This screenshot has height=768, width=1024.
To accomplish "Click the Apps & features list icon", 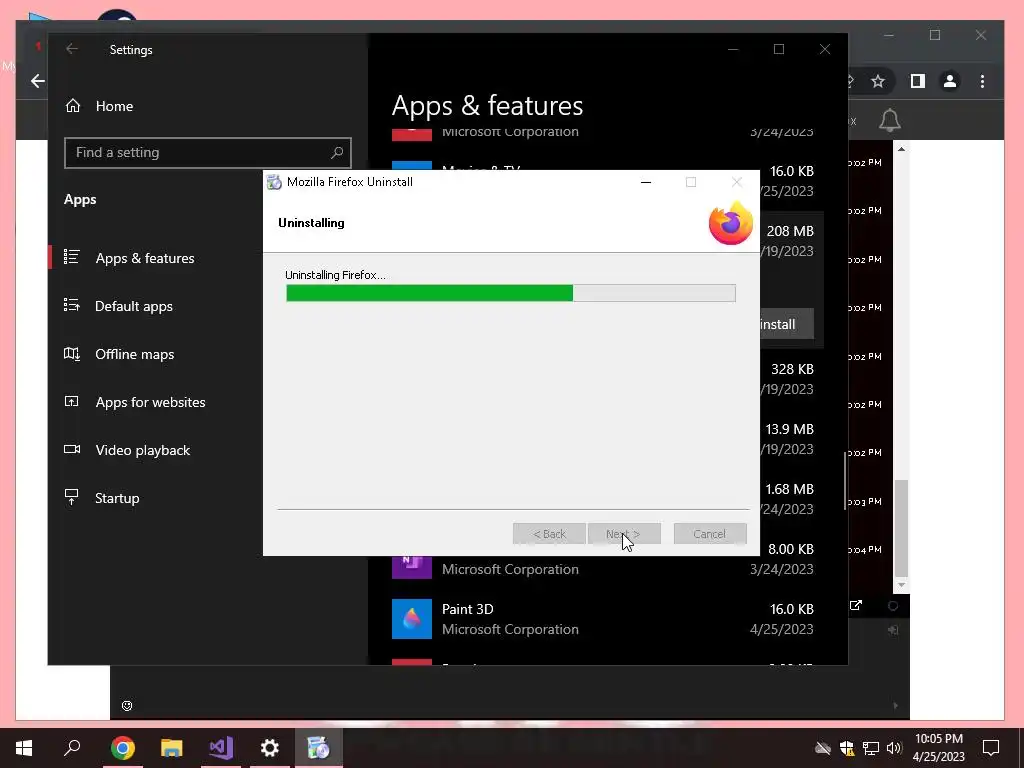I will [72, 257].
